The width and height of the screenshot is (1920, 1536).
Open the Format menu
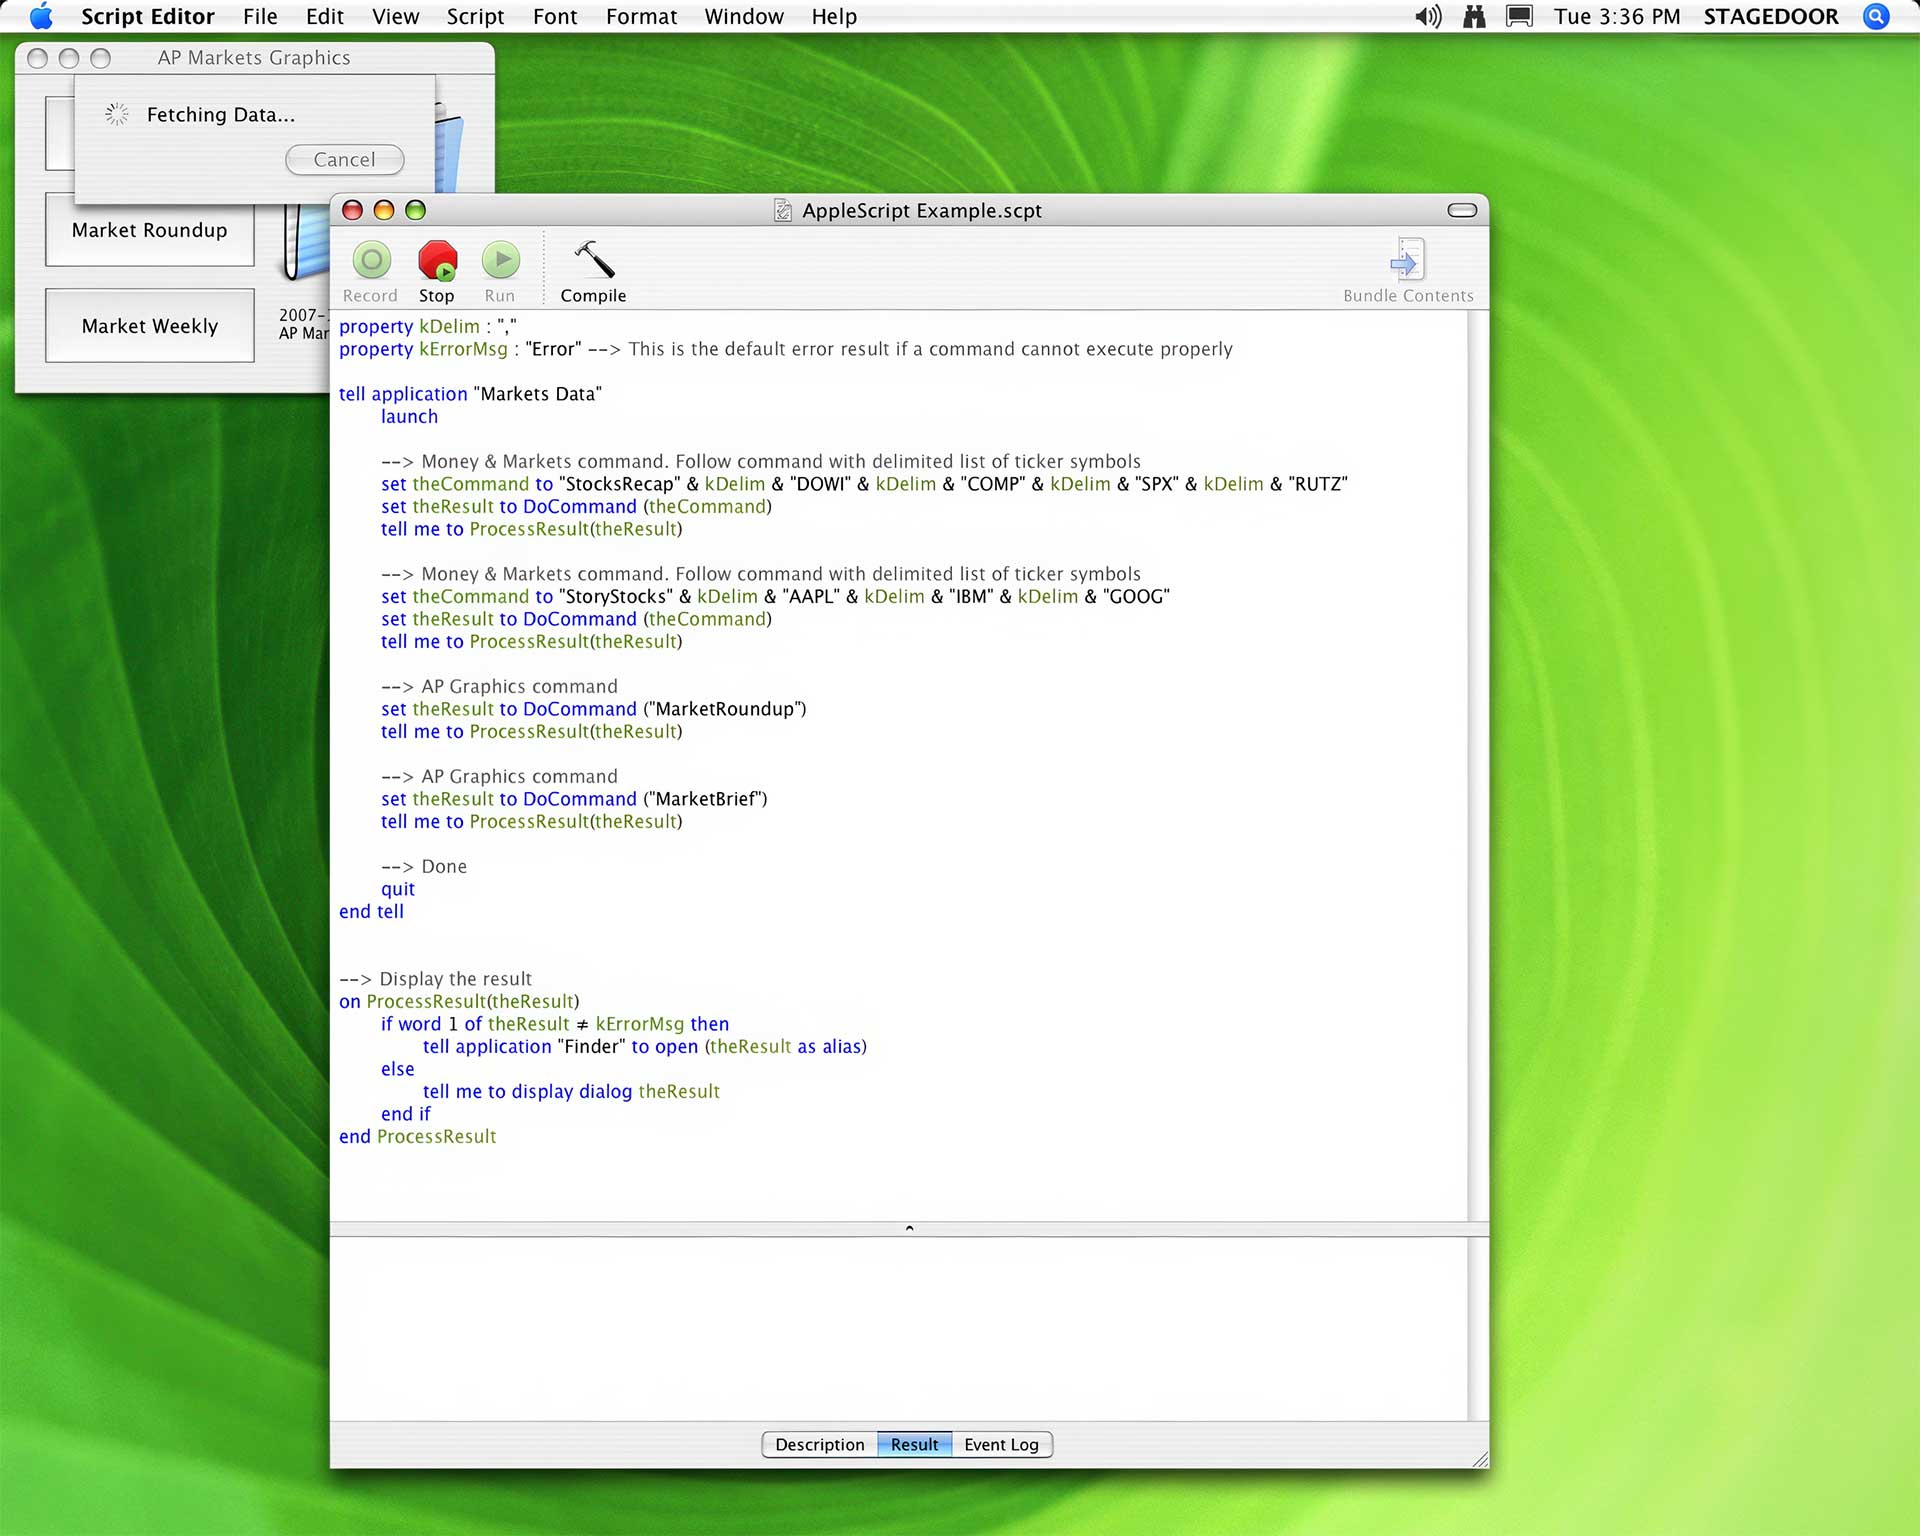coord(641,16)
